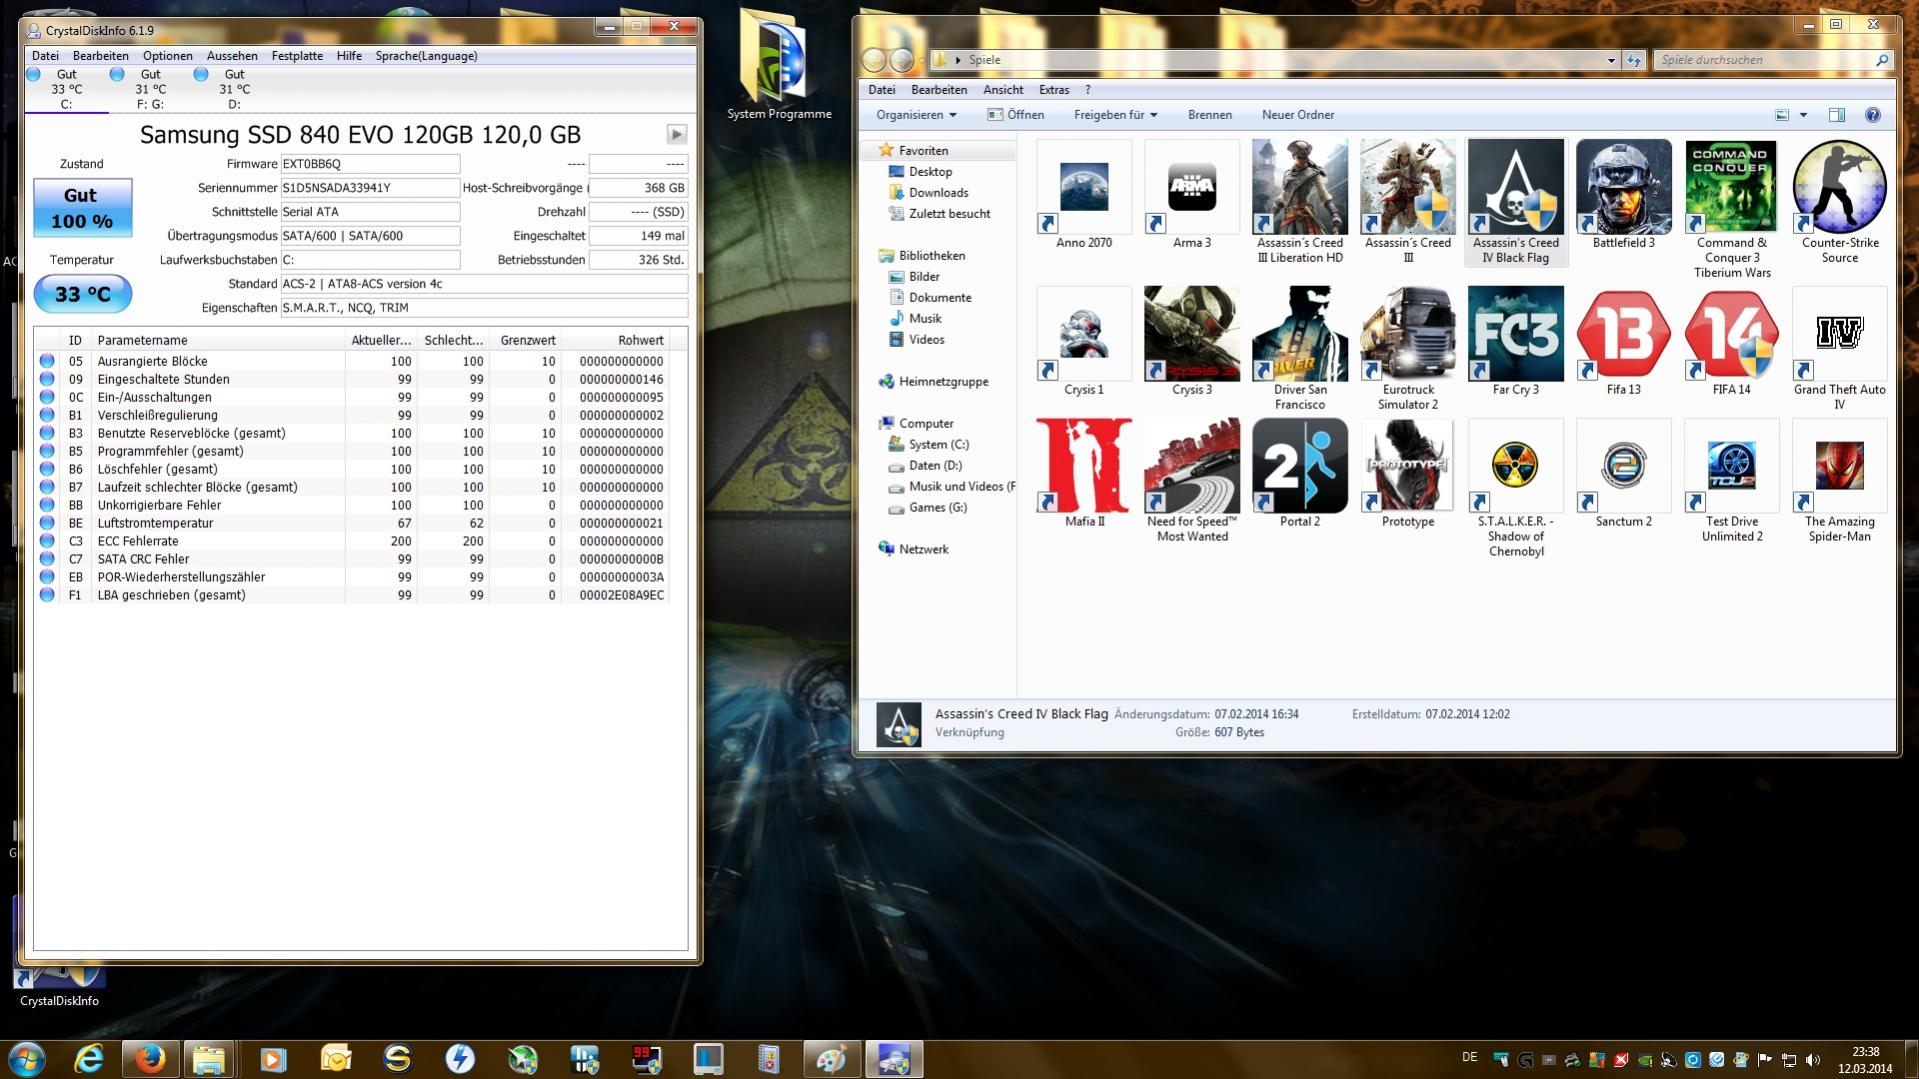This screenshot has width=1919, height=1079.
Task: Open the Bearbeiten menu in CrystalDiskInfo
Action: click(100, 56)
